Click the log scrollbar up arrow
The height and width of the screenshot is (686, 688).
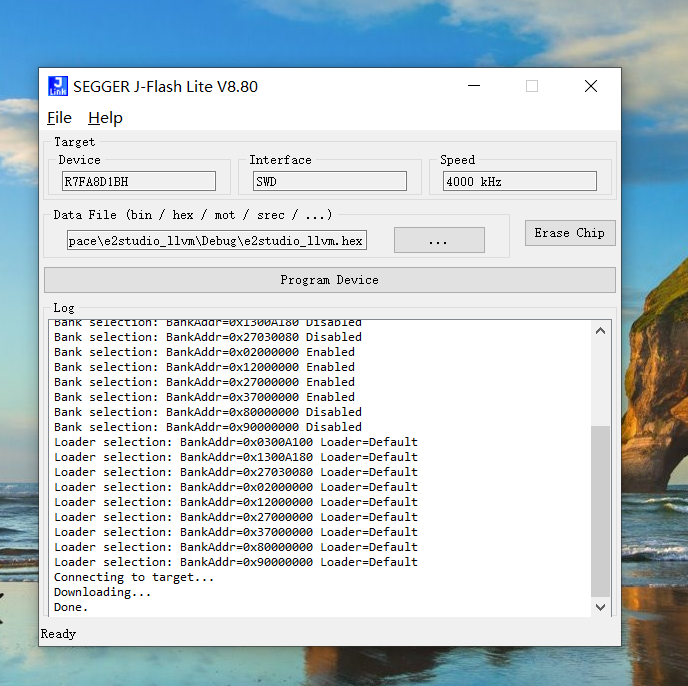coord(600,331)
